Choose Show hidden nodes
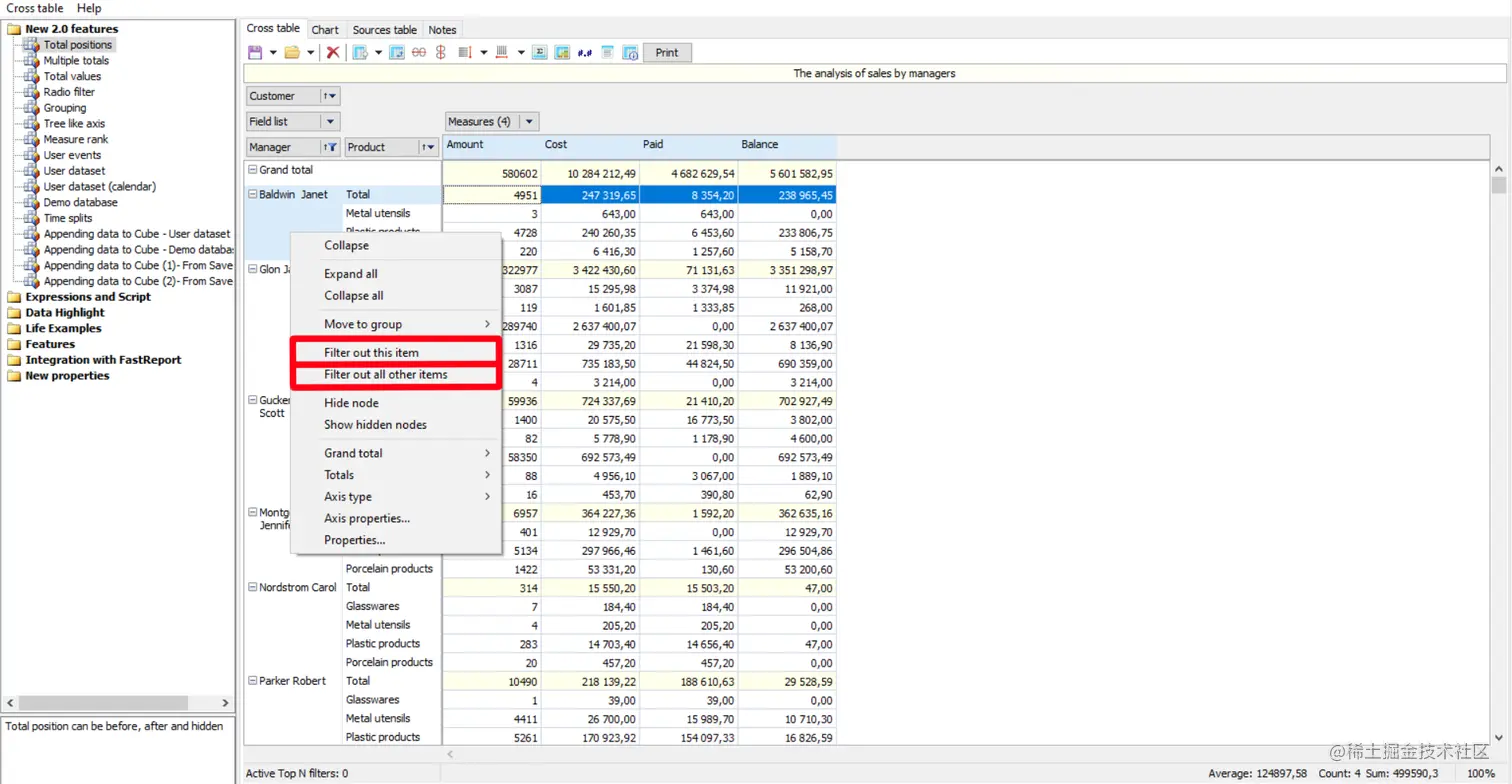 [396, 425]
